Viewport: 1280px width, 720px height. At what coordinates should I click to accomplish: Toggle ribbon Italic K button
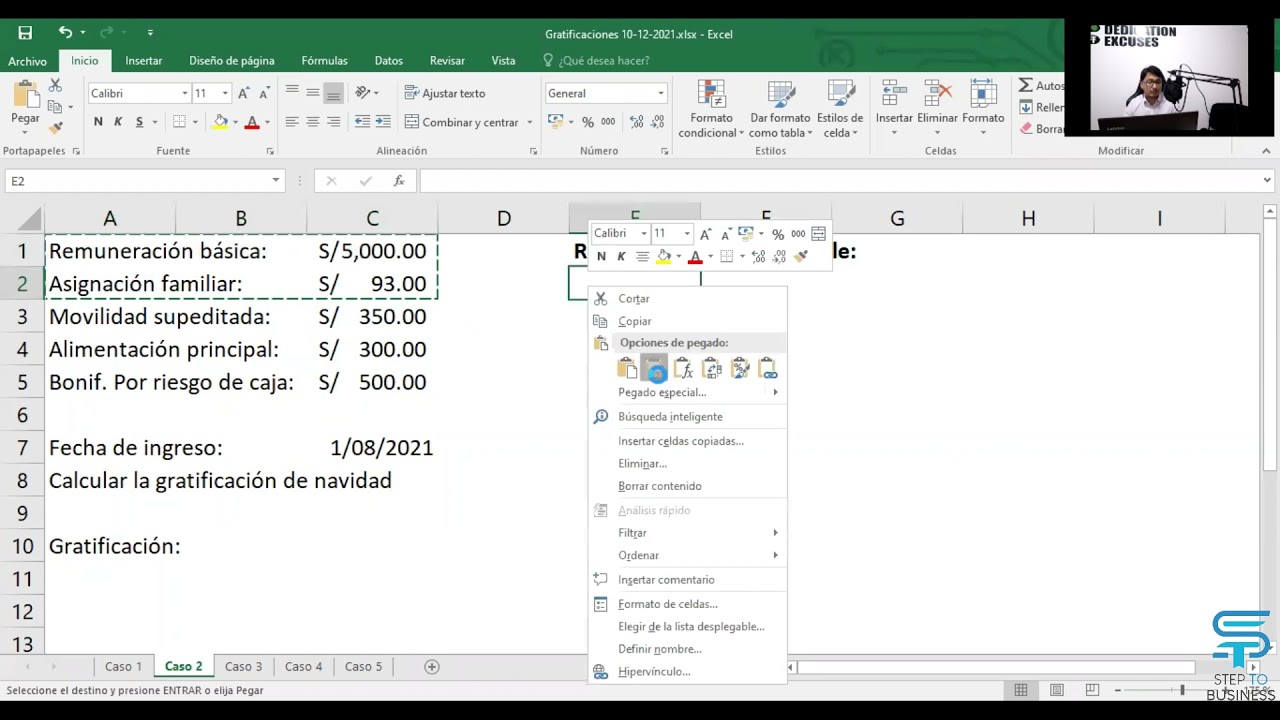[x=118, y=122]
